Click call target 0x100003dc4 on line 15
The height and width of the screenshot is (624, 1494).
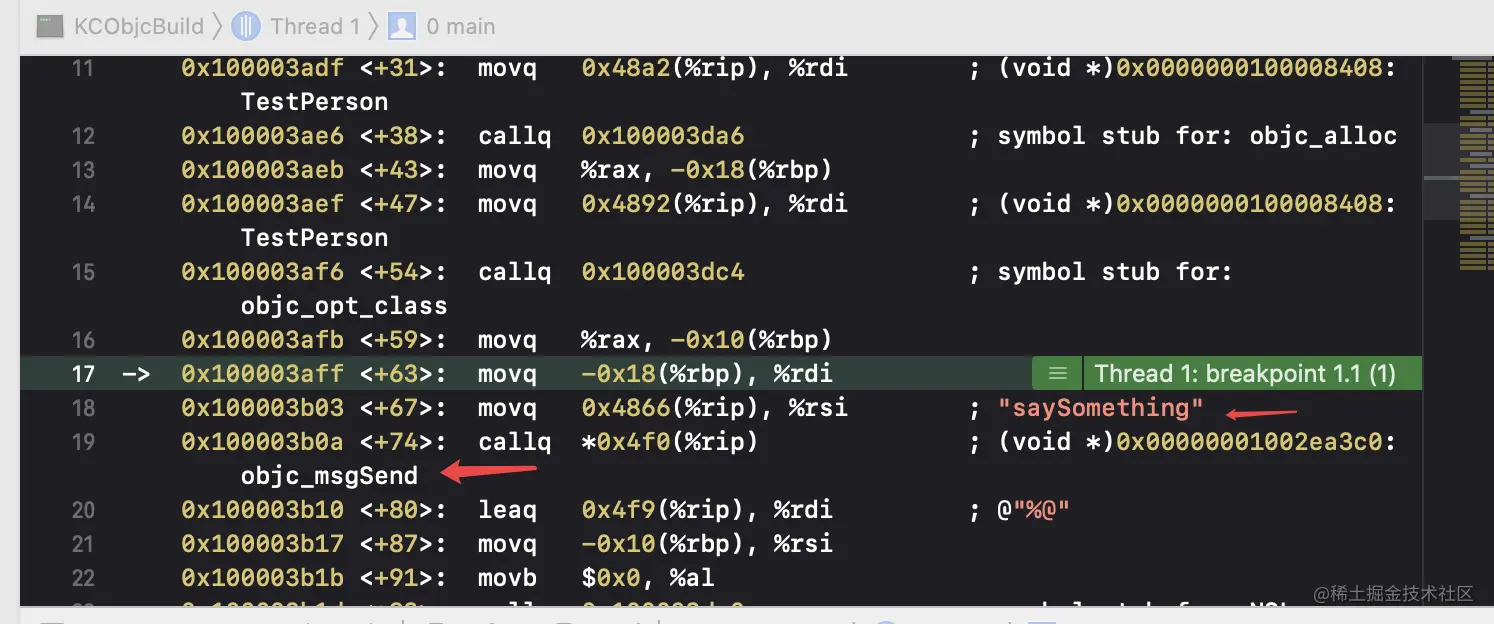pos(663,272)
